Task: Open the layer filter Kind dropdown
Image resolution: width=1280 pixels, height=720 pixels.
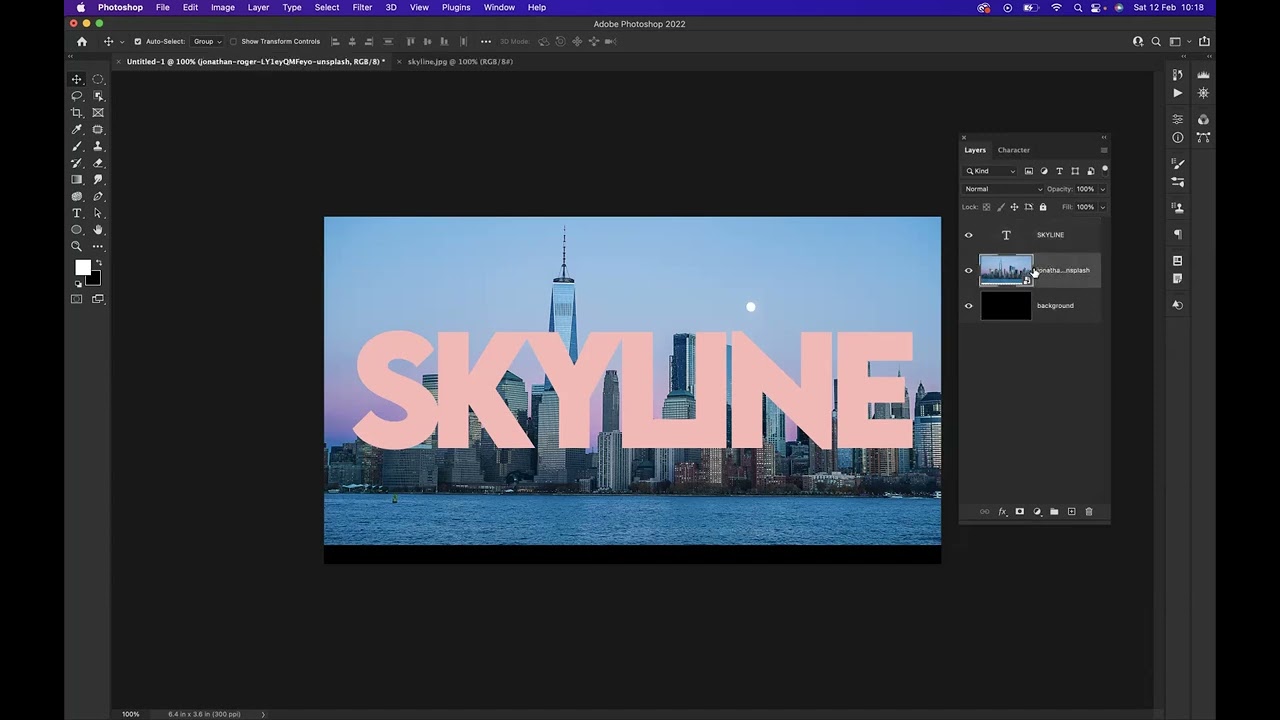Action: pyautogui.click(x=991, y=171)
